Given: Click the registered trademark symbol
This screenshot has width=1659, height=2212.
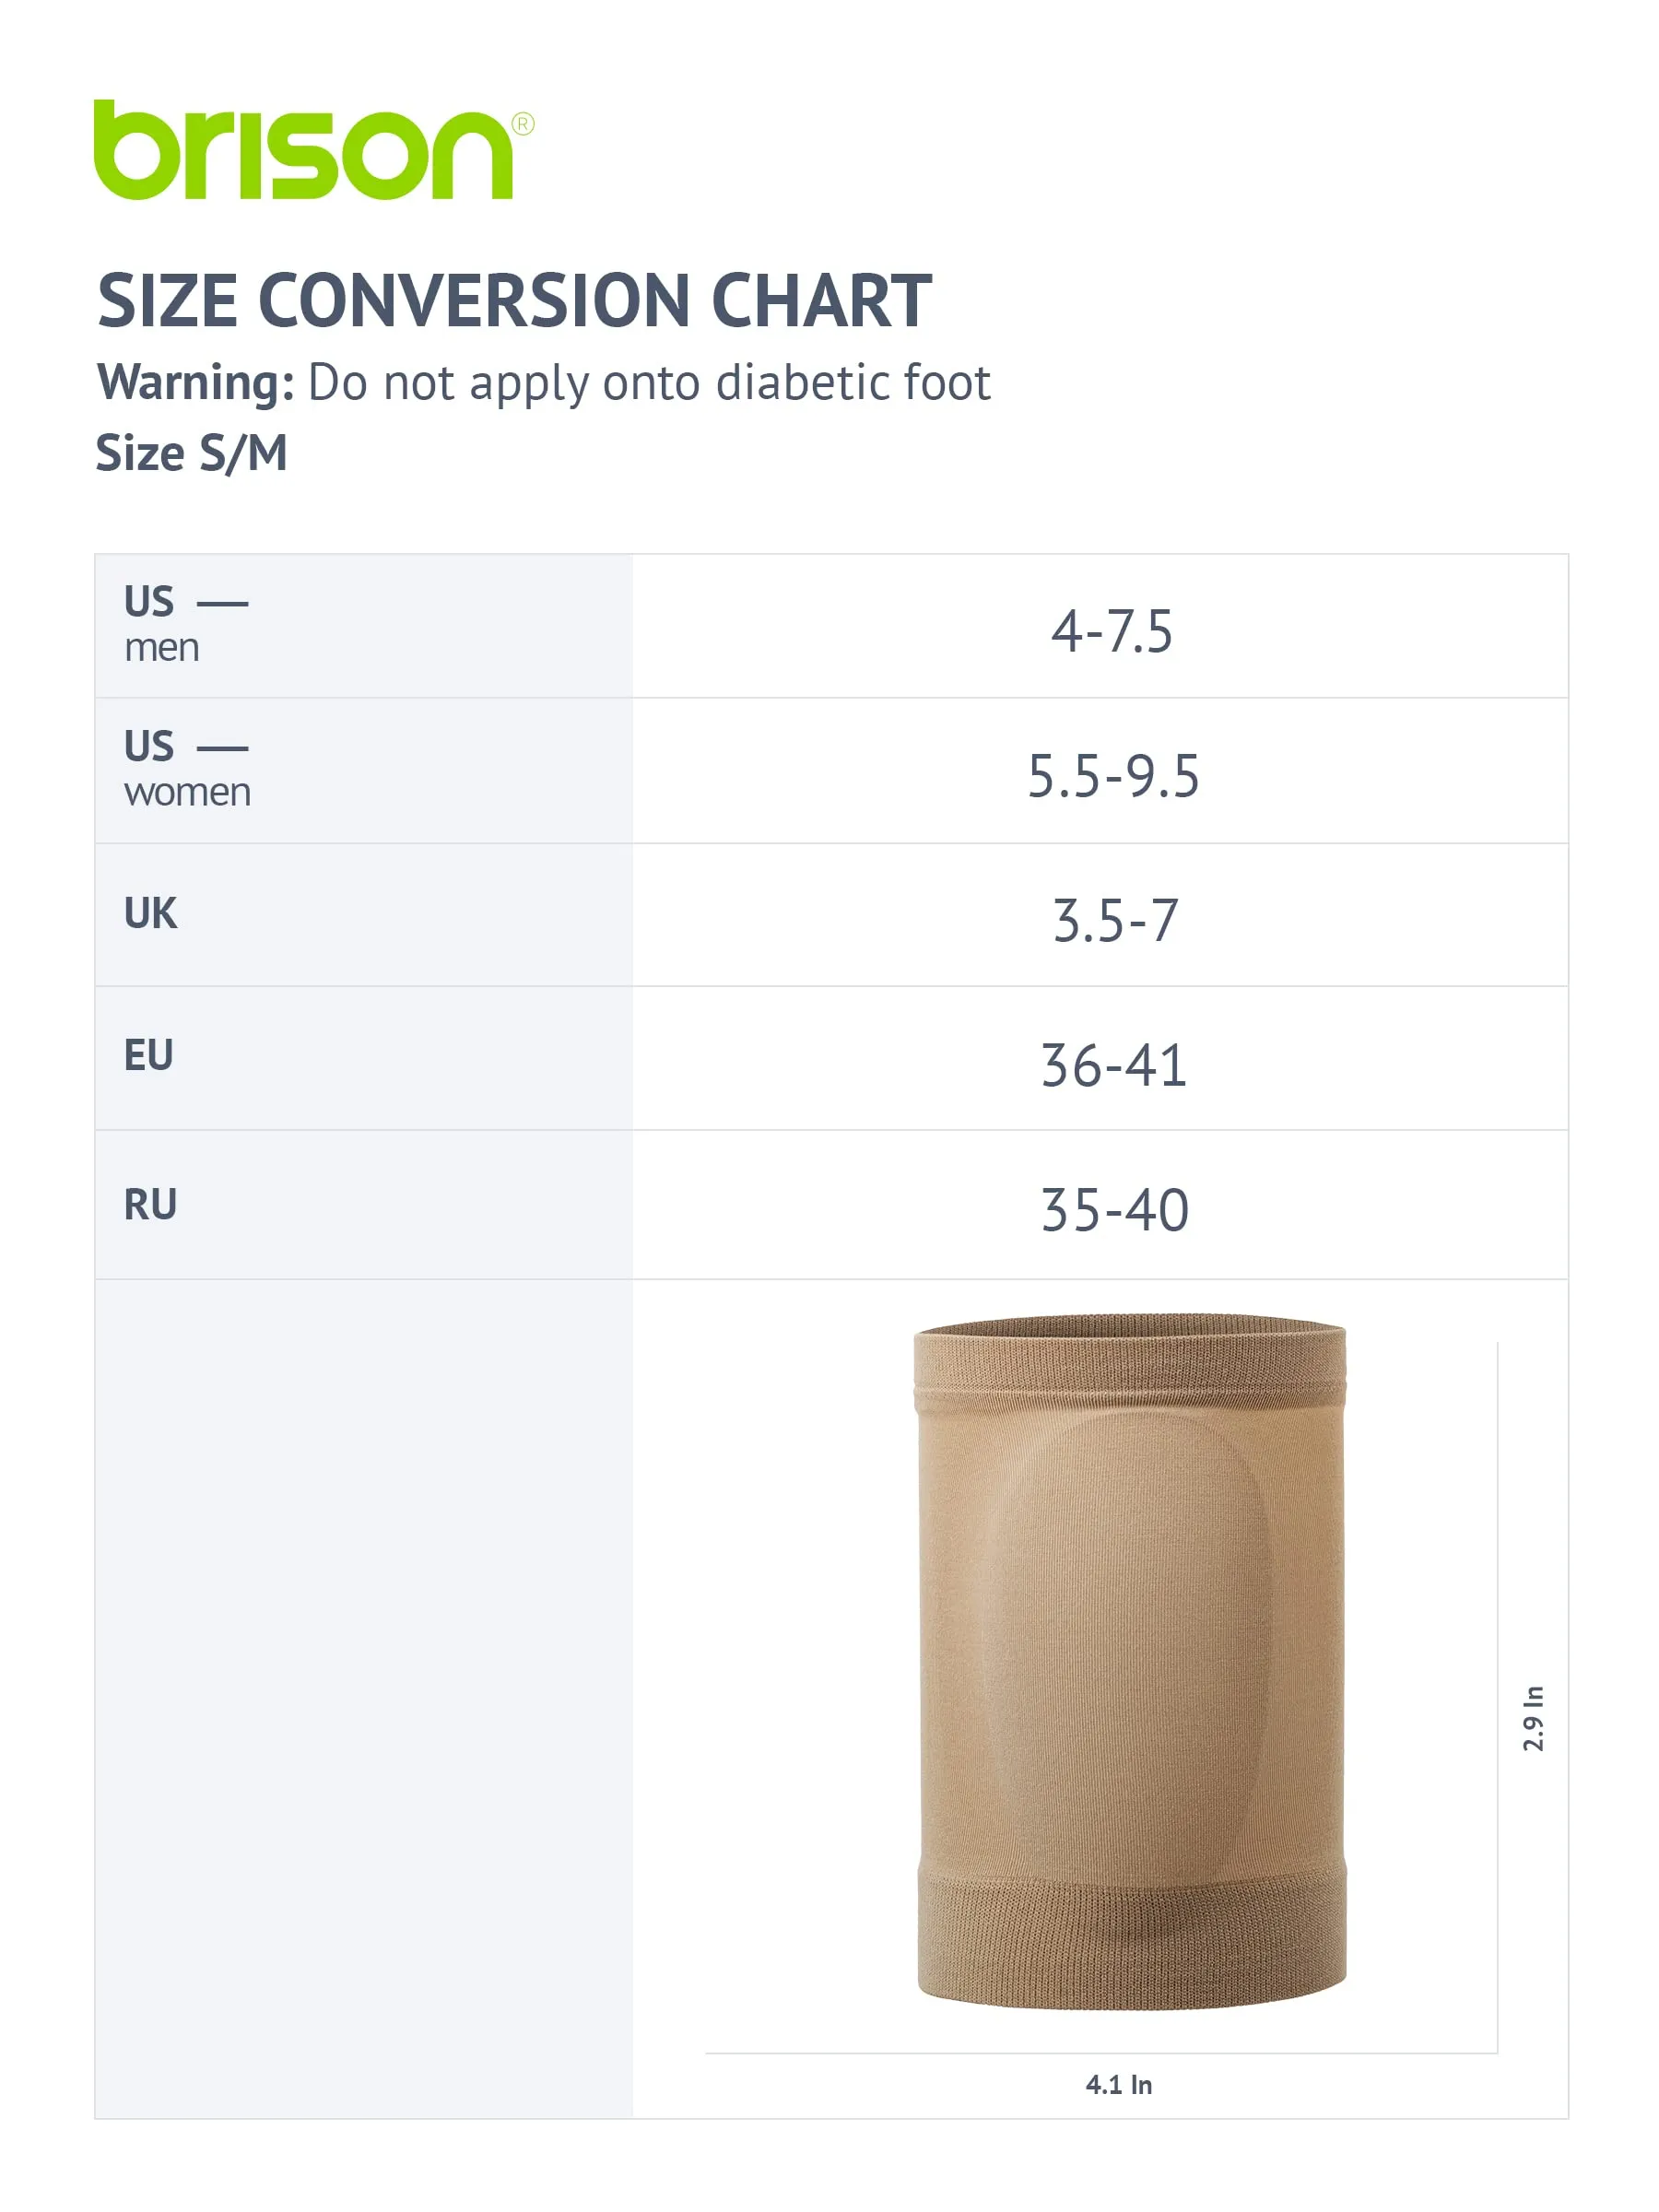Looking at the screenshot, I should [x=523, y=124].
